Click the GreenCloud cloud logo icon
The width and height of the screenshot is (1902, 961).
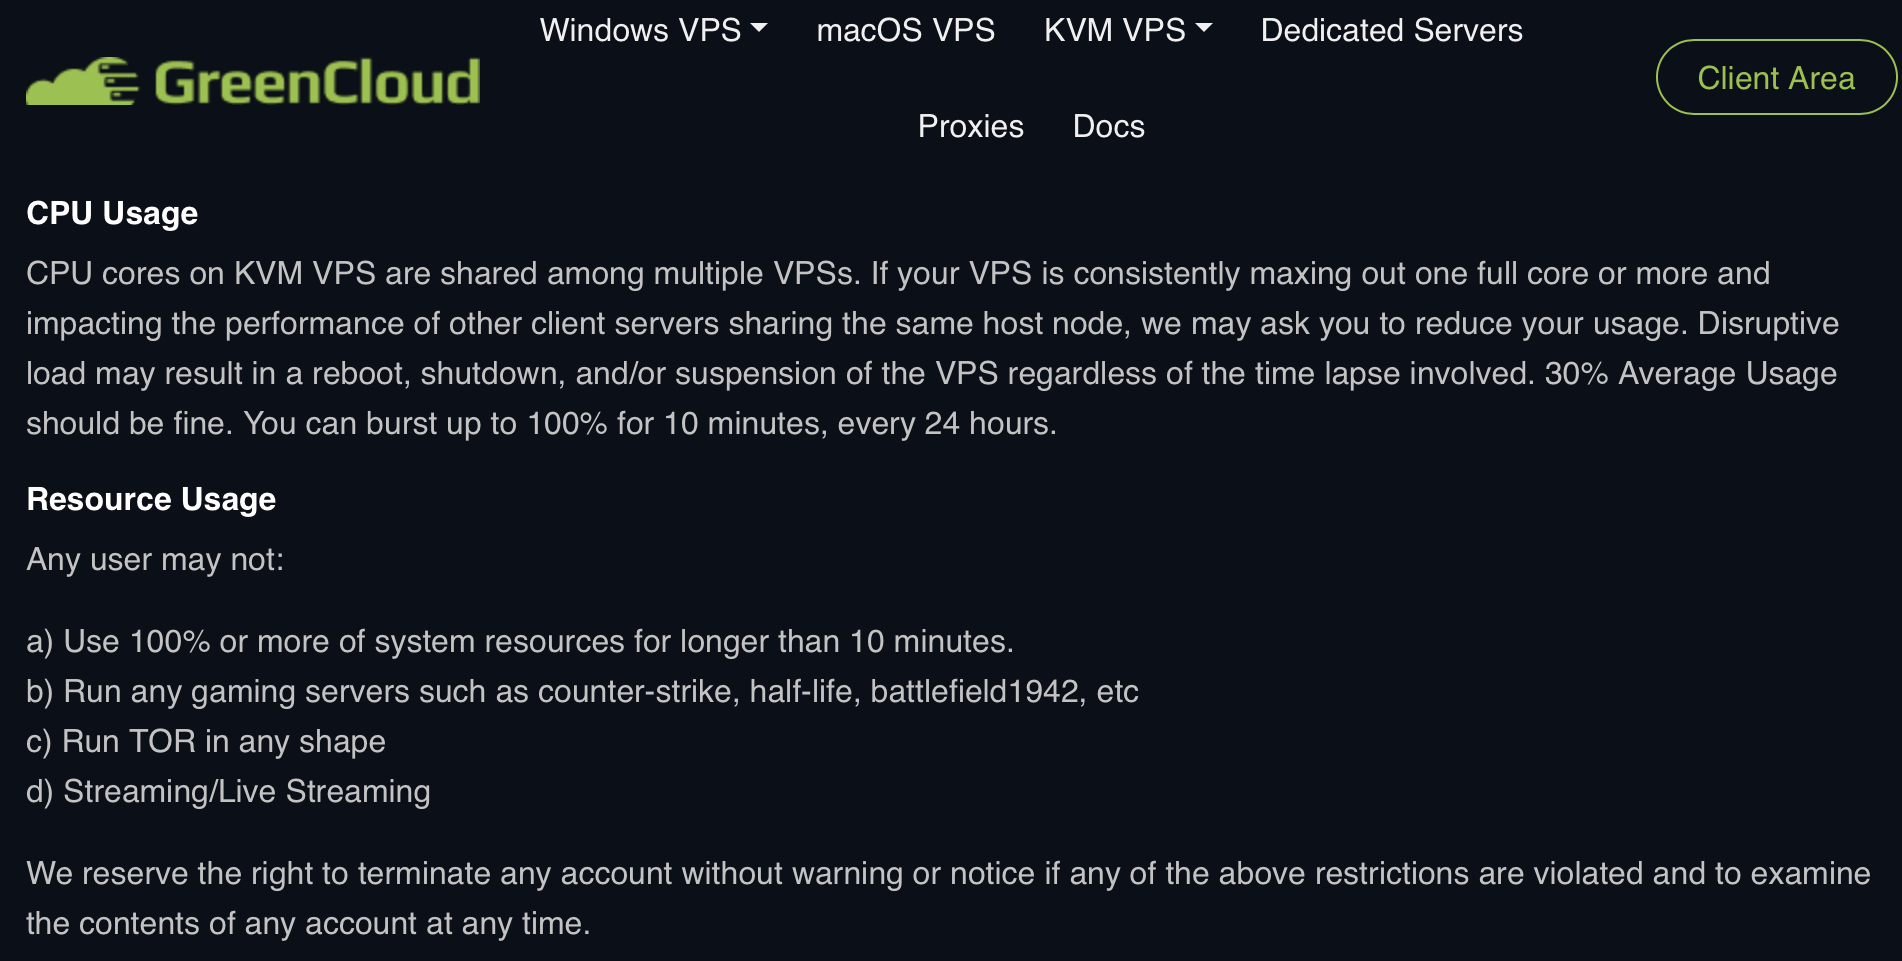coord(82,82)
